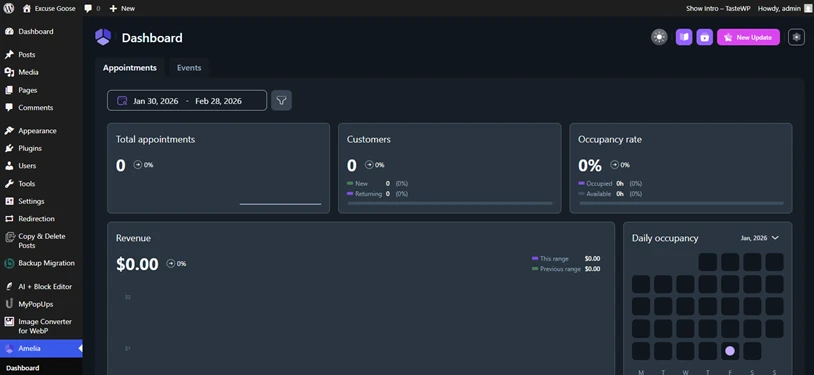Image resolution: width=814 pixels, height=375 pixels.
Task: Open the WordPress Dashboard sidebar item
Action: click(x=41, y=32)
